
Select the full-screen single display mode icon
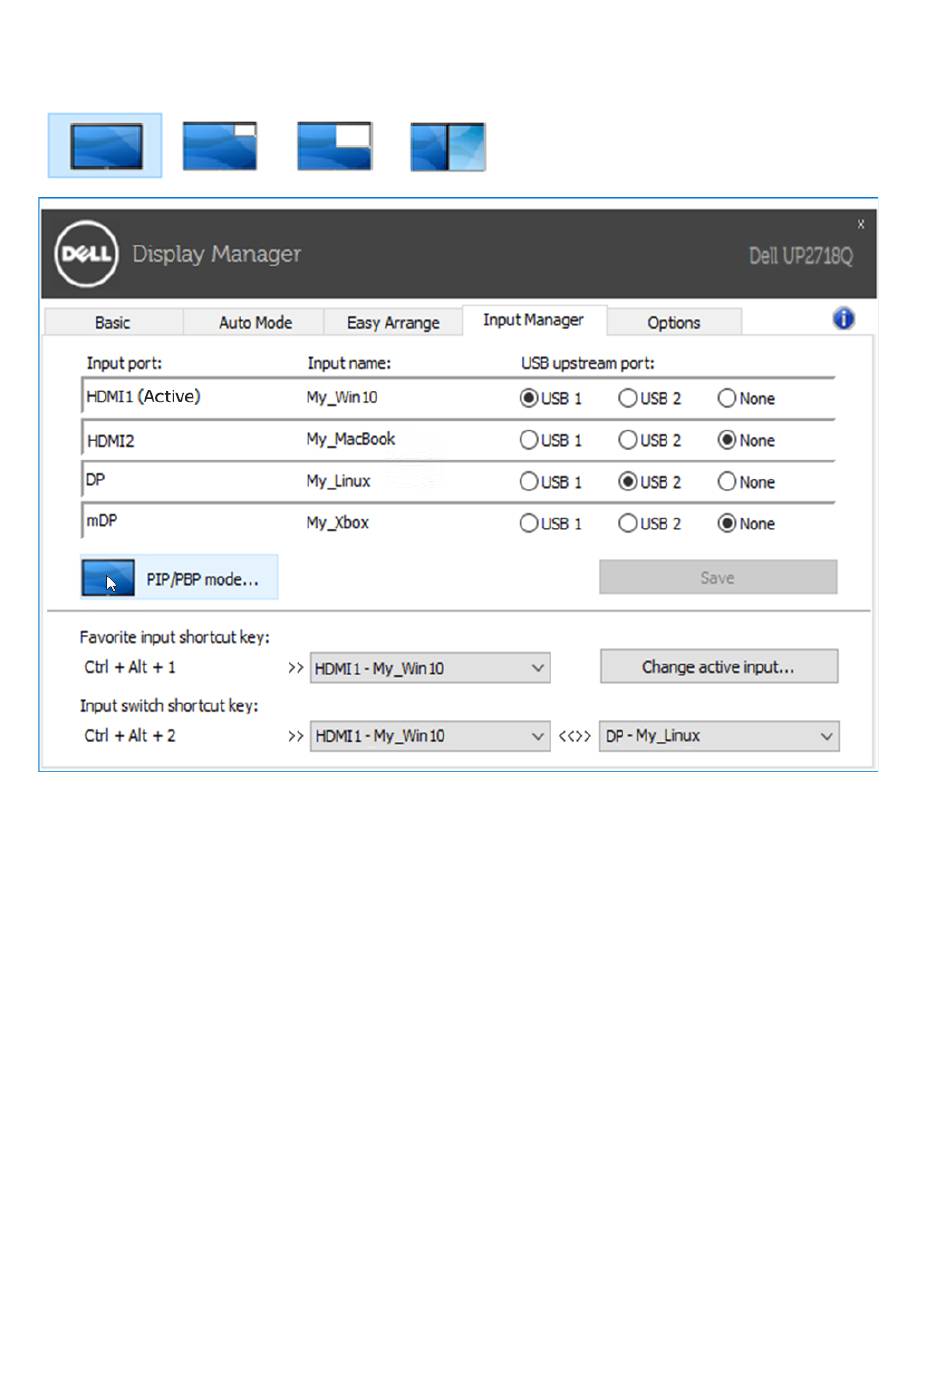click(x=105, y=146)
